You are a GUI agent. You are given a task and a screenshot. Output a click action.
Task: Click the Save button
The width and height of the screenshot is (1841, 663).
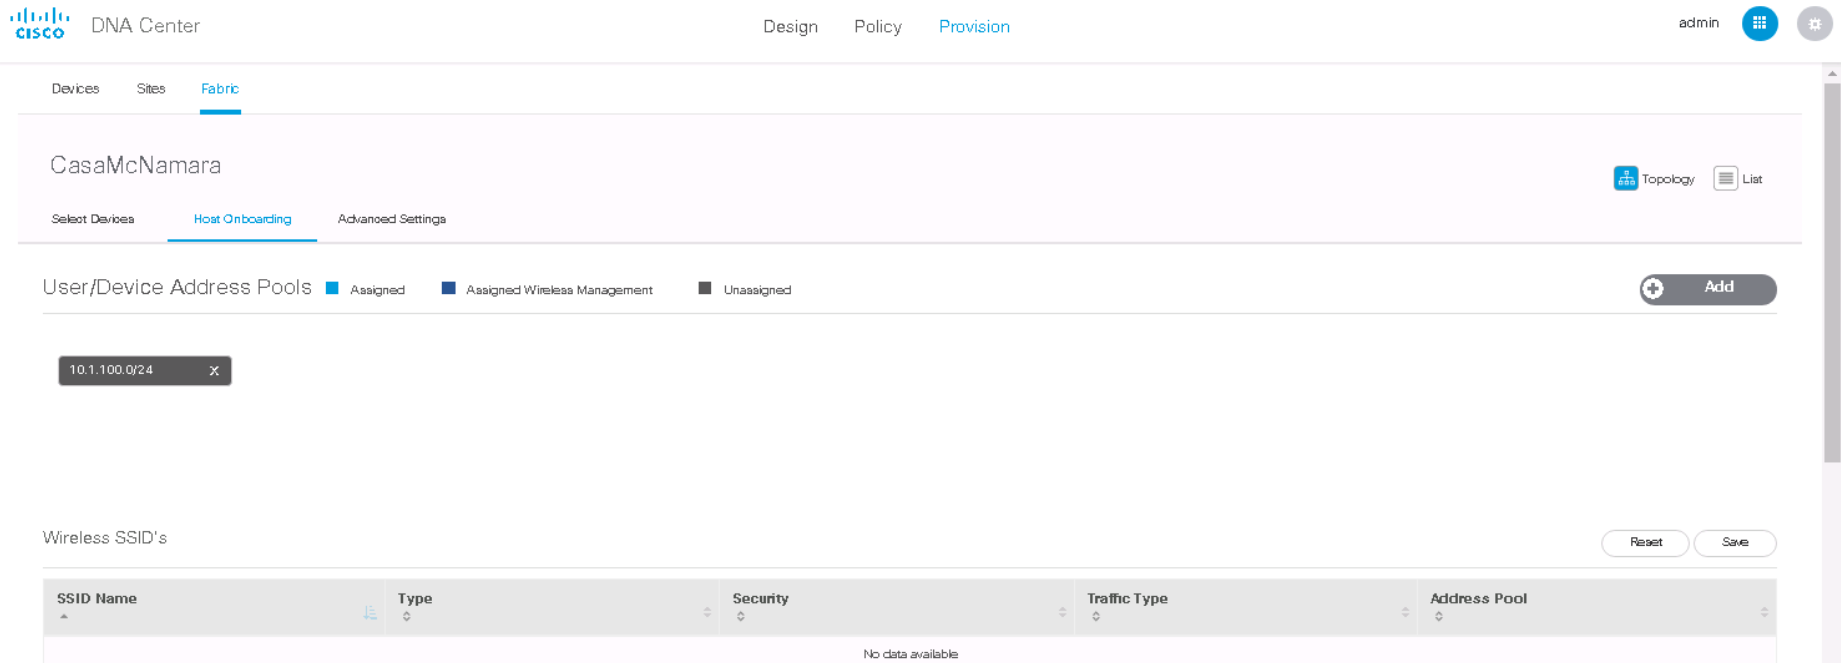tap(1735, 543)
